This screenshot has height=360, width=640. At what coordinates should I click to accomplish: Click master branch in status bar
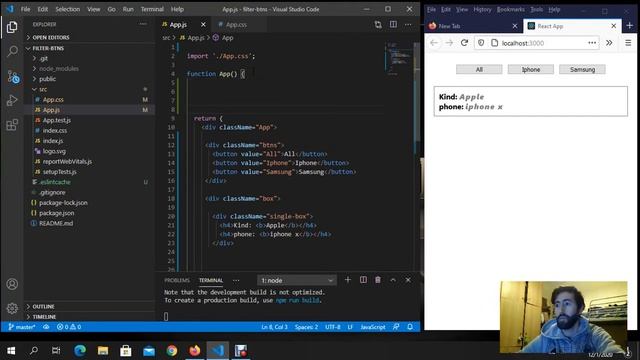pyautogui.click(x=22, y=327)
